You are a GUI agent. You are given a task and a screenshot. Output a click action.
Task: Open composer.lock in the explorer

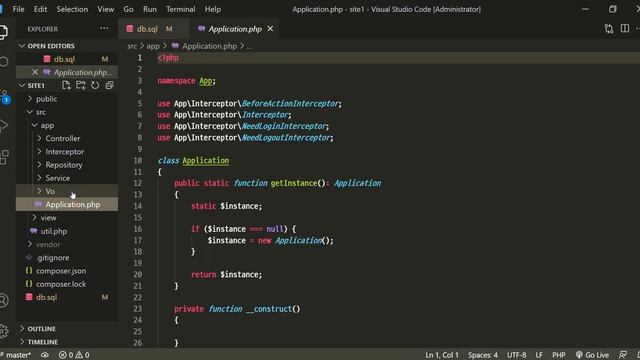click(67, 284)
